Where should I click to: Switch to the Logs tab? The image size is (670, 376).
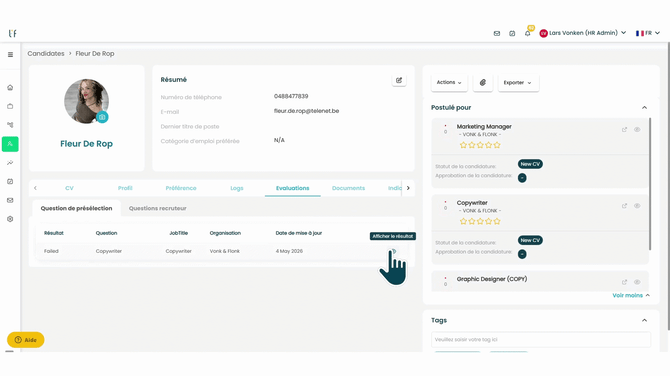237,188
